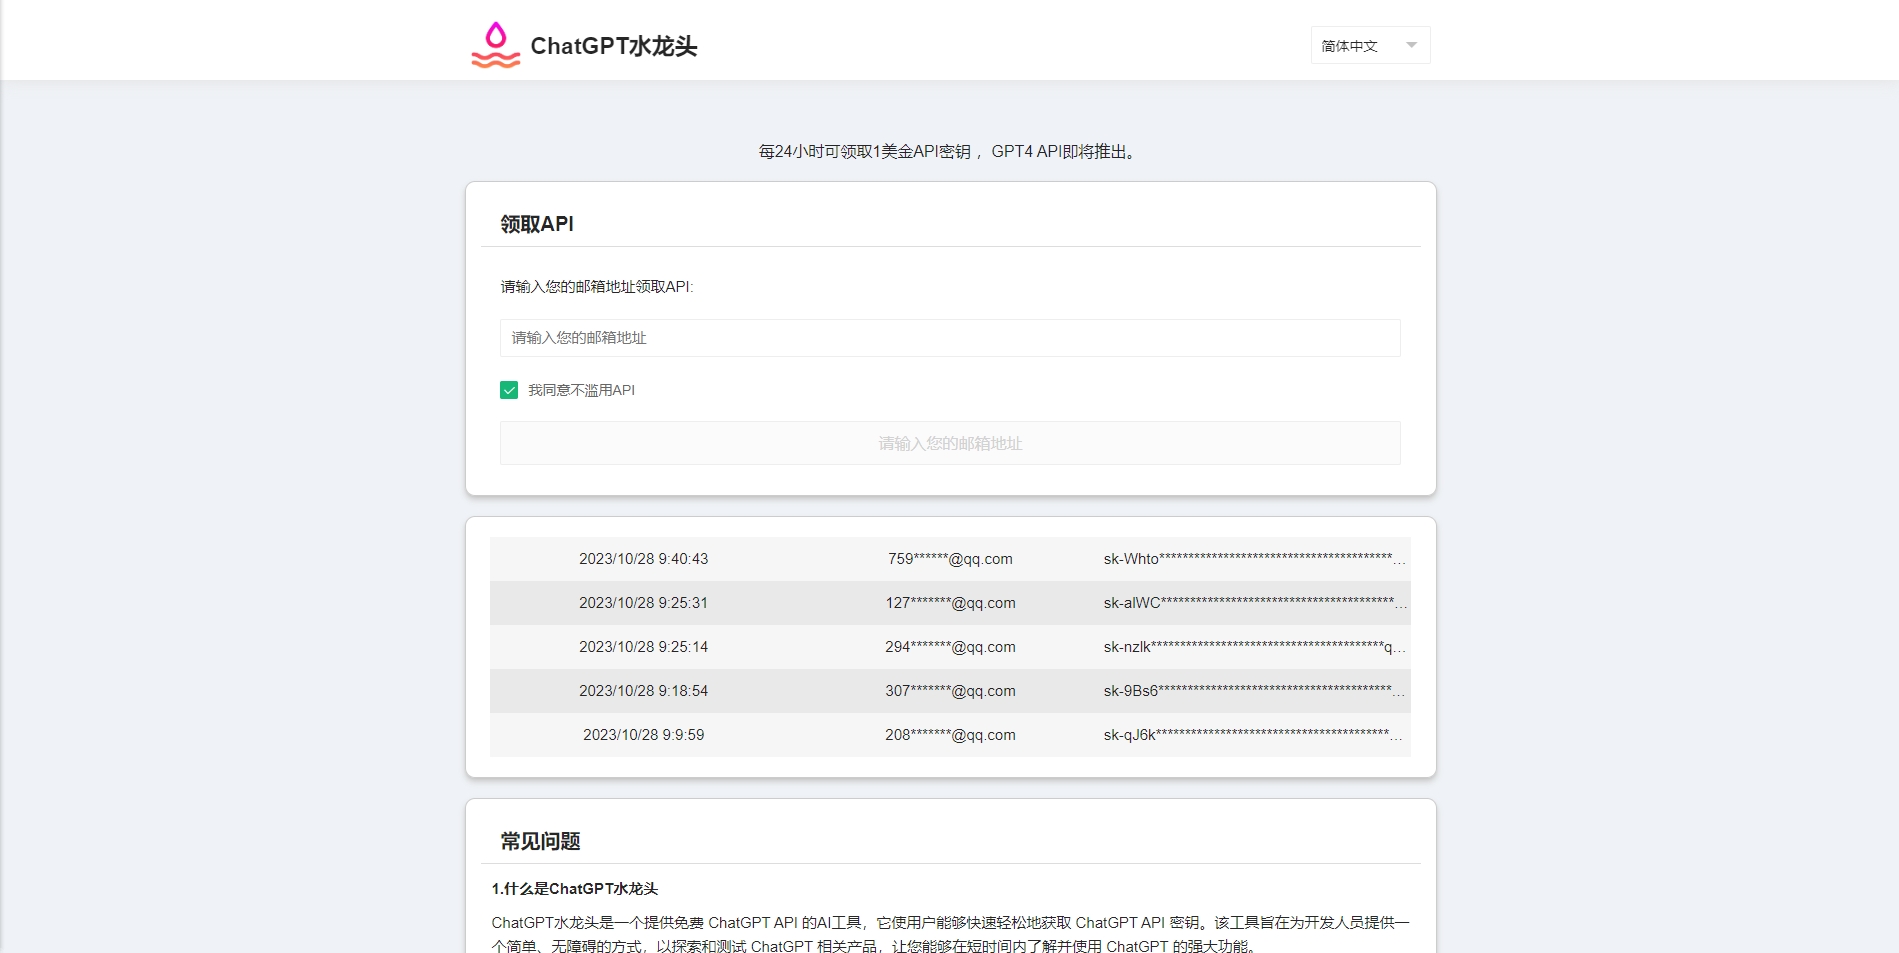1899x953 pixels.
Task: Select the 2023/10/28 9:9:59 timestamp cell
Action: [643, 735]
